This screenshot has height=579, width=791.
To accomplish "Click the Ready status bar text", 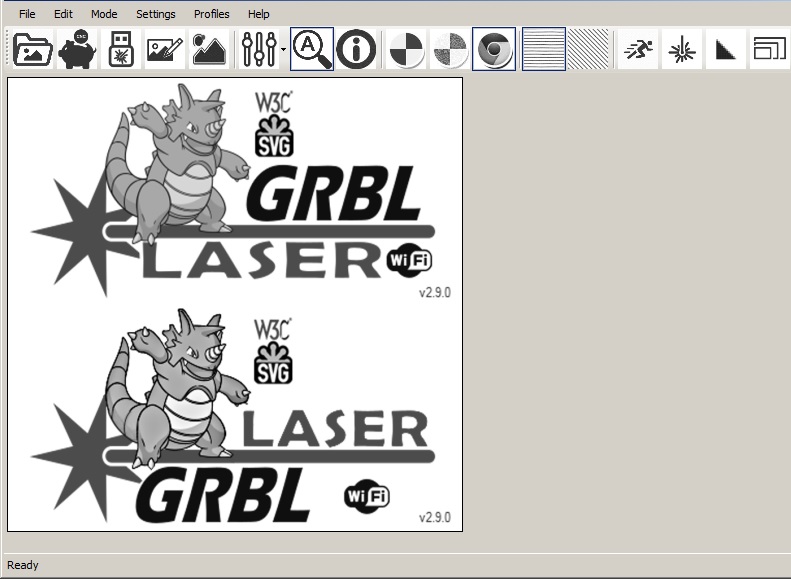I will click(23, 565).
